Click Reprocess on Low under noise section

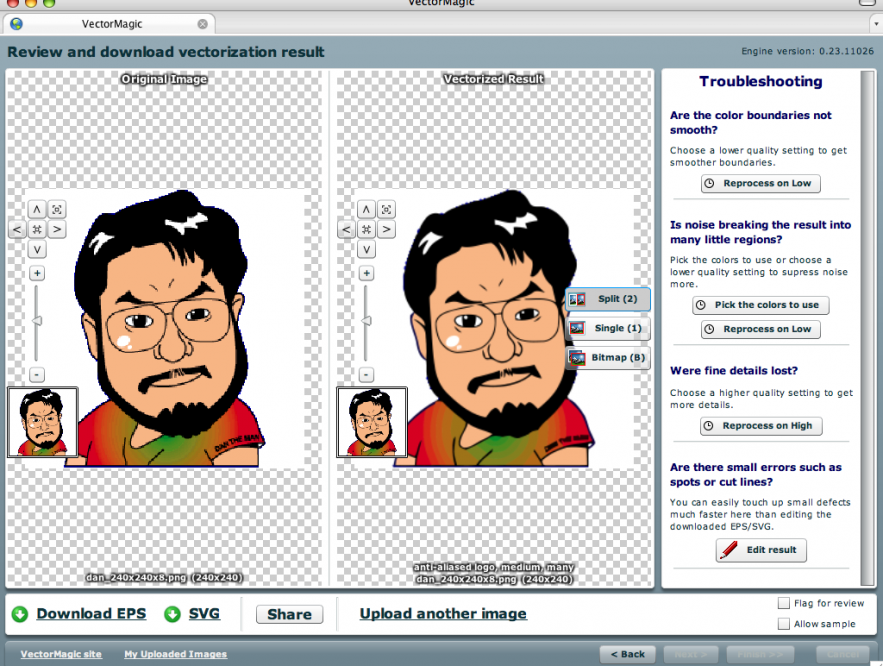760,329
